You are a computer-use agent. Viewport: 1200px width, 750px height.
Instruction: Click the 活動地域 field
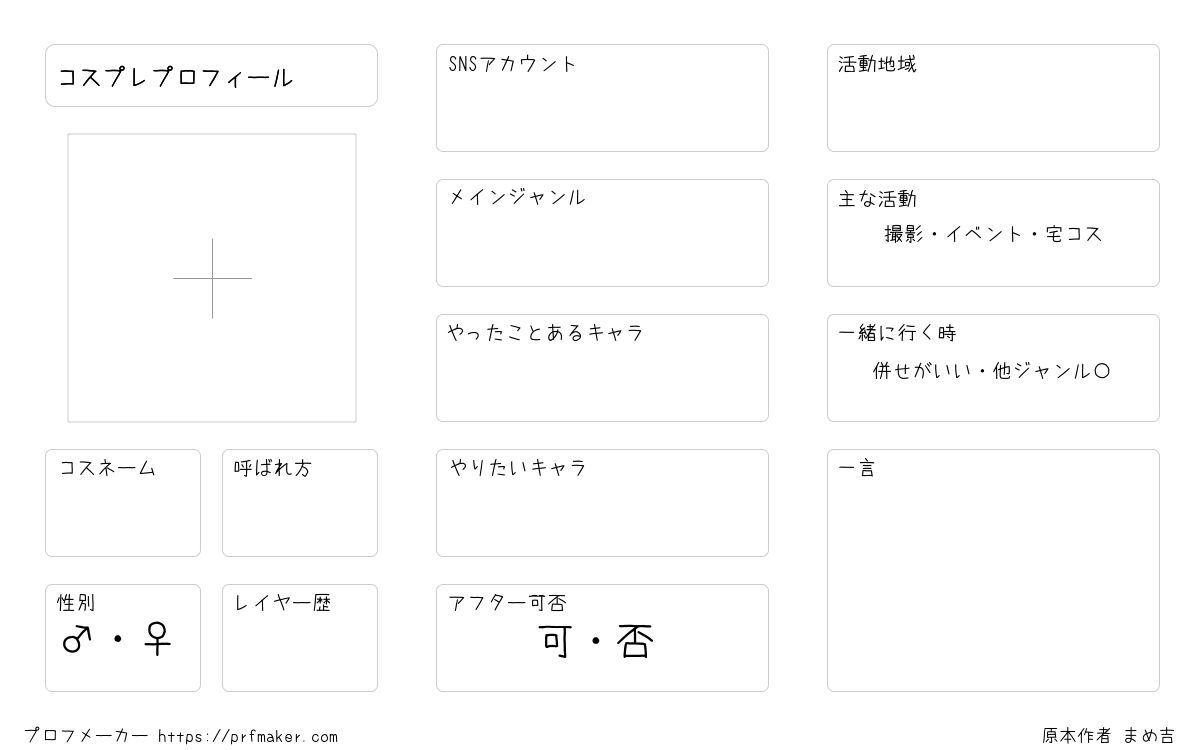993,98
